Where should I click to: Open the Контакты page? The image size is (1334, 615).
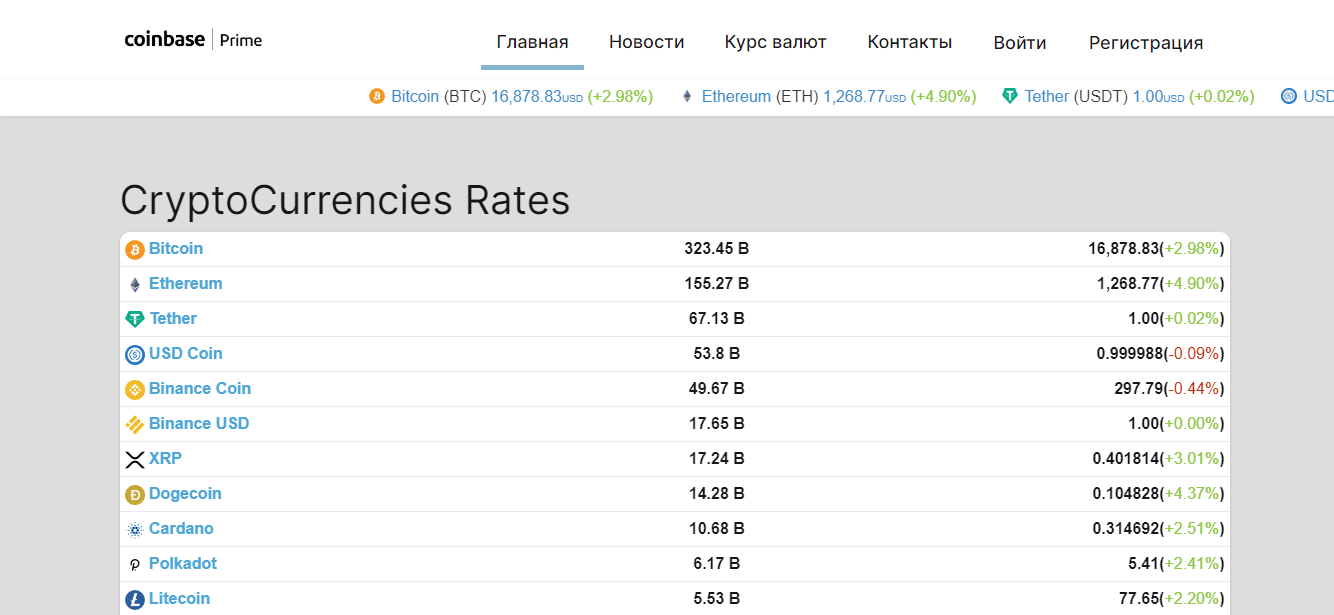[910, 42]
